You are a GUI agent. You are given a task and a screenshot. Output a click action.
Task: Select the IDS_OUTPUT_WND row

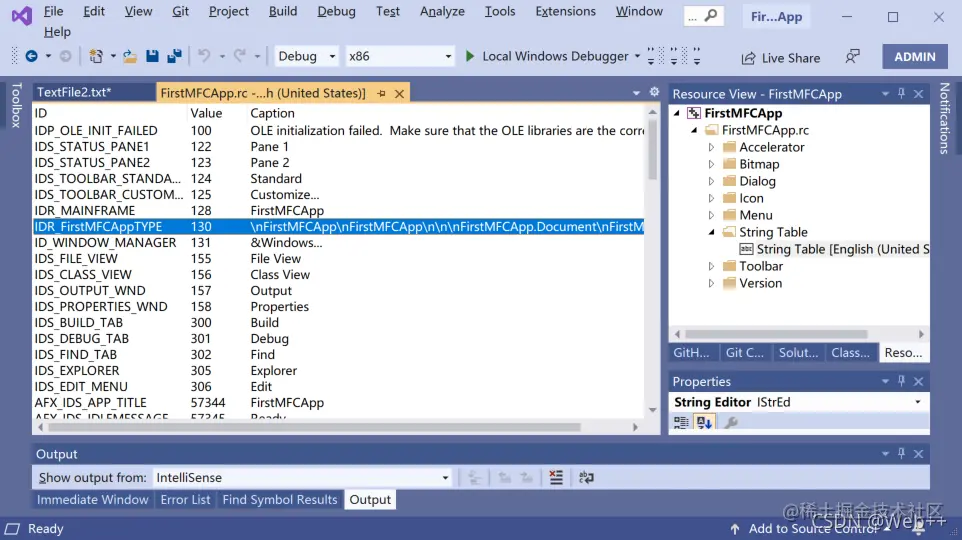coord(339,290)
